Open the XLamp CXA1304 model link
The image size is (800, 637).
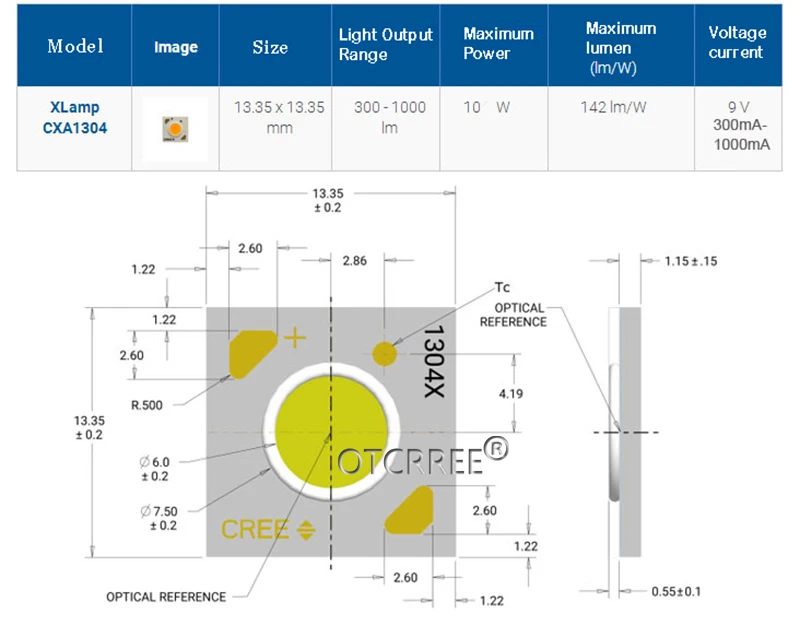(x=75, y=117)
